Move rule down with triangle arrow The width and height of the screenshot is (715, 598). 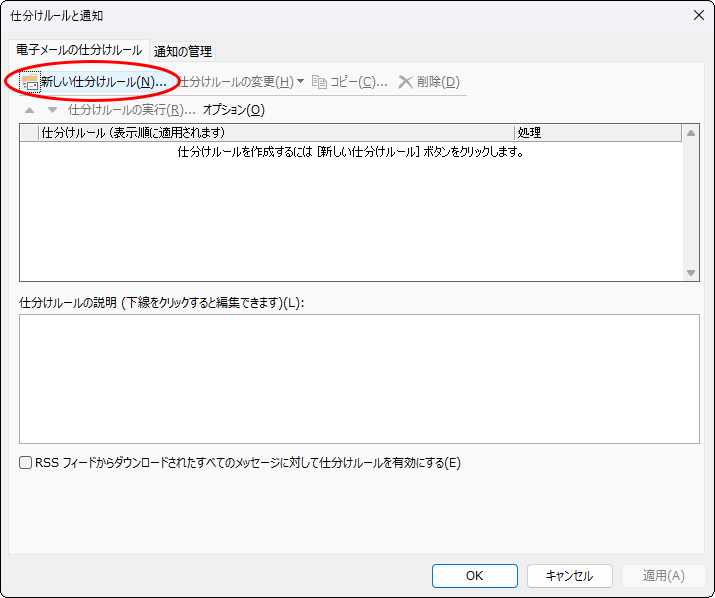pos(52,110)
